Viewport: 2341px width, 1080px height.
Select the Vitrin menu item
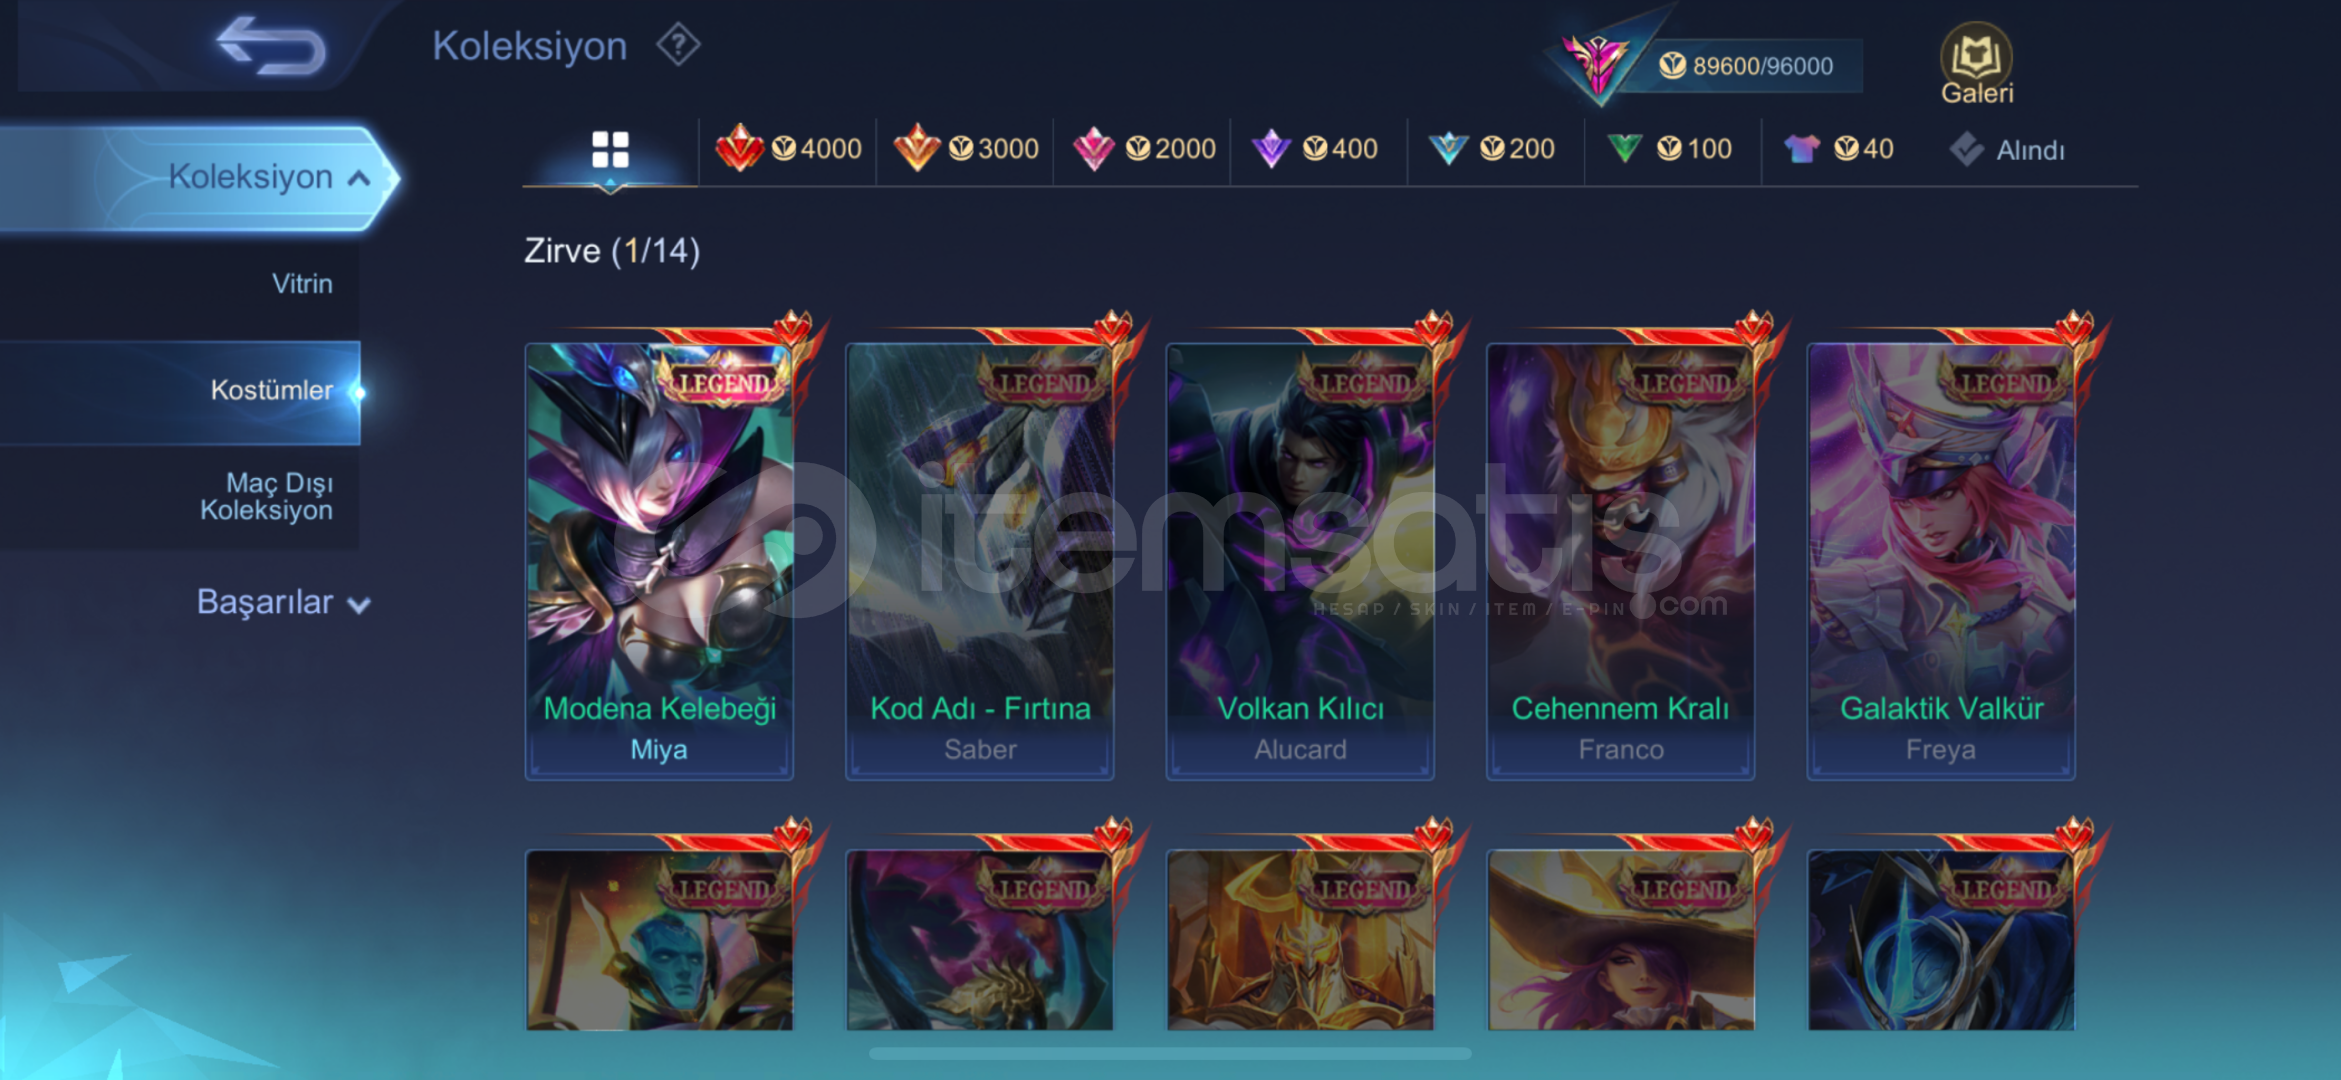click(x=301, y=284)
